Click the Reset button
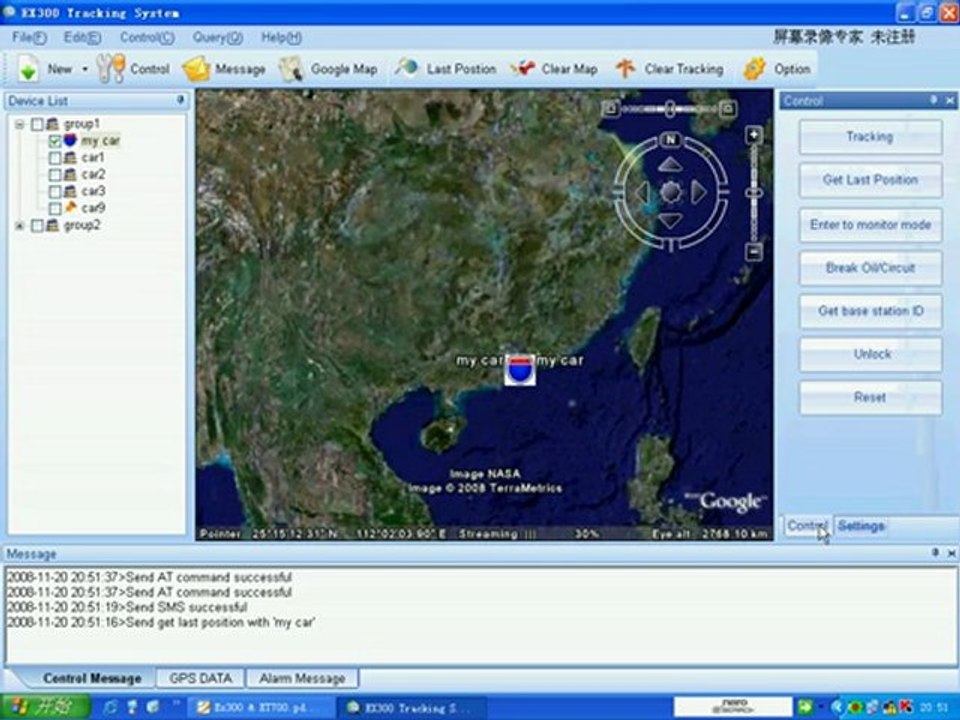960x720 pixels. coord(870,397)
